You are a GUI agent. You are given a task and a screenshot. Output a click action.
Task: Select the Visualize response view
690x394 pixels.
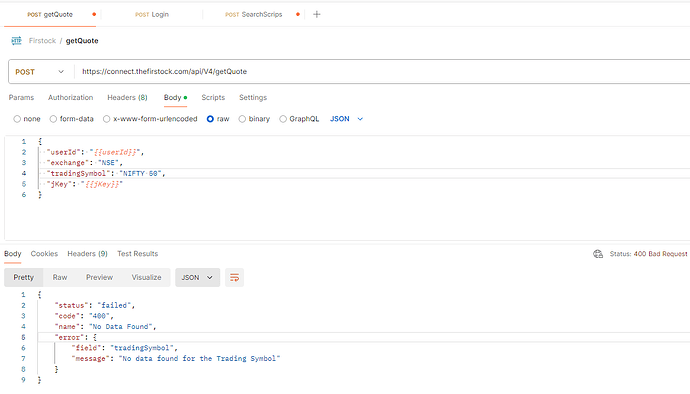[147, 277]
